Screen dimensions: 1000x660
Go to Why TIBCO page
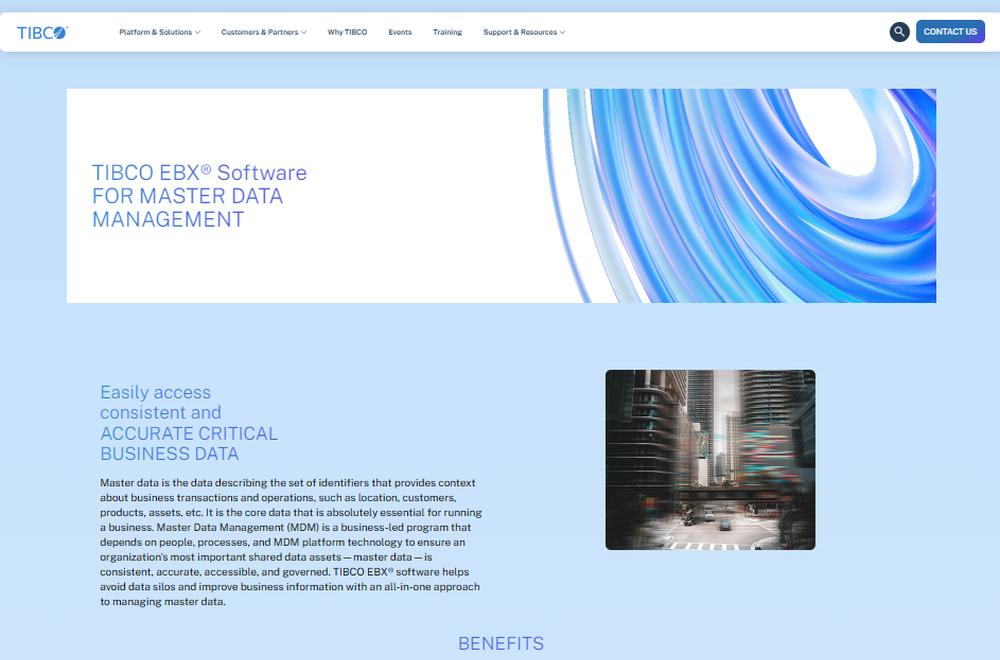point(347,32)
